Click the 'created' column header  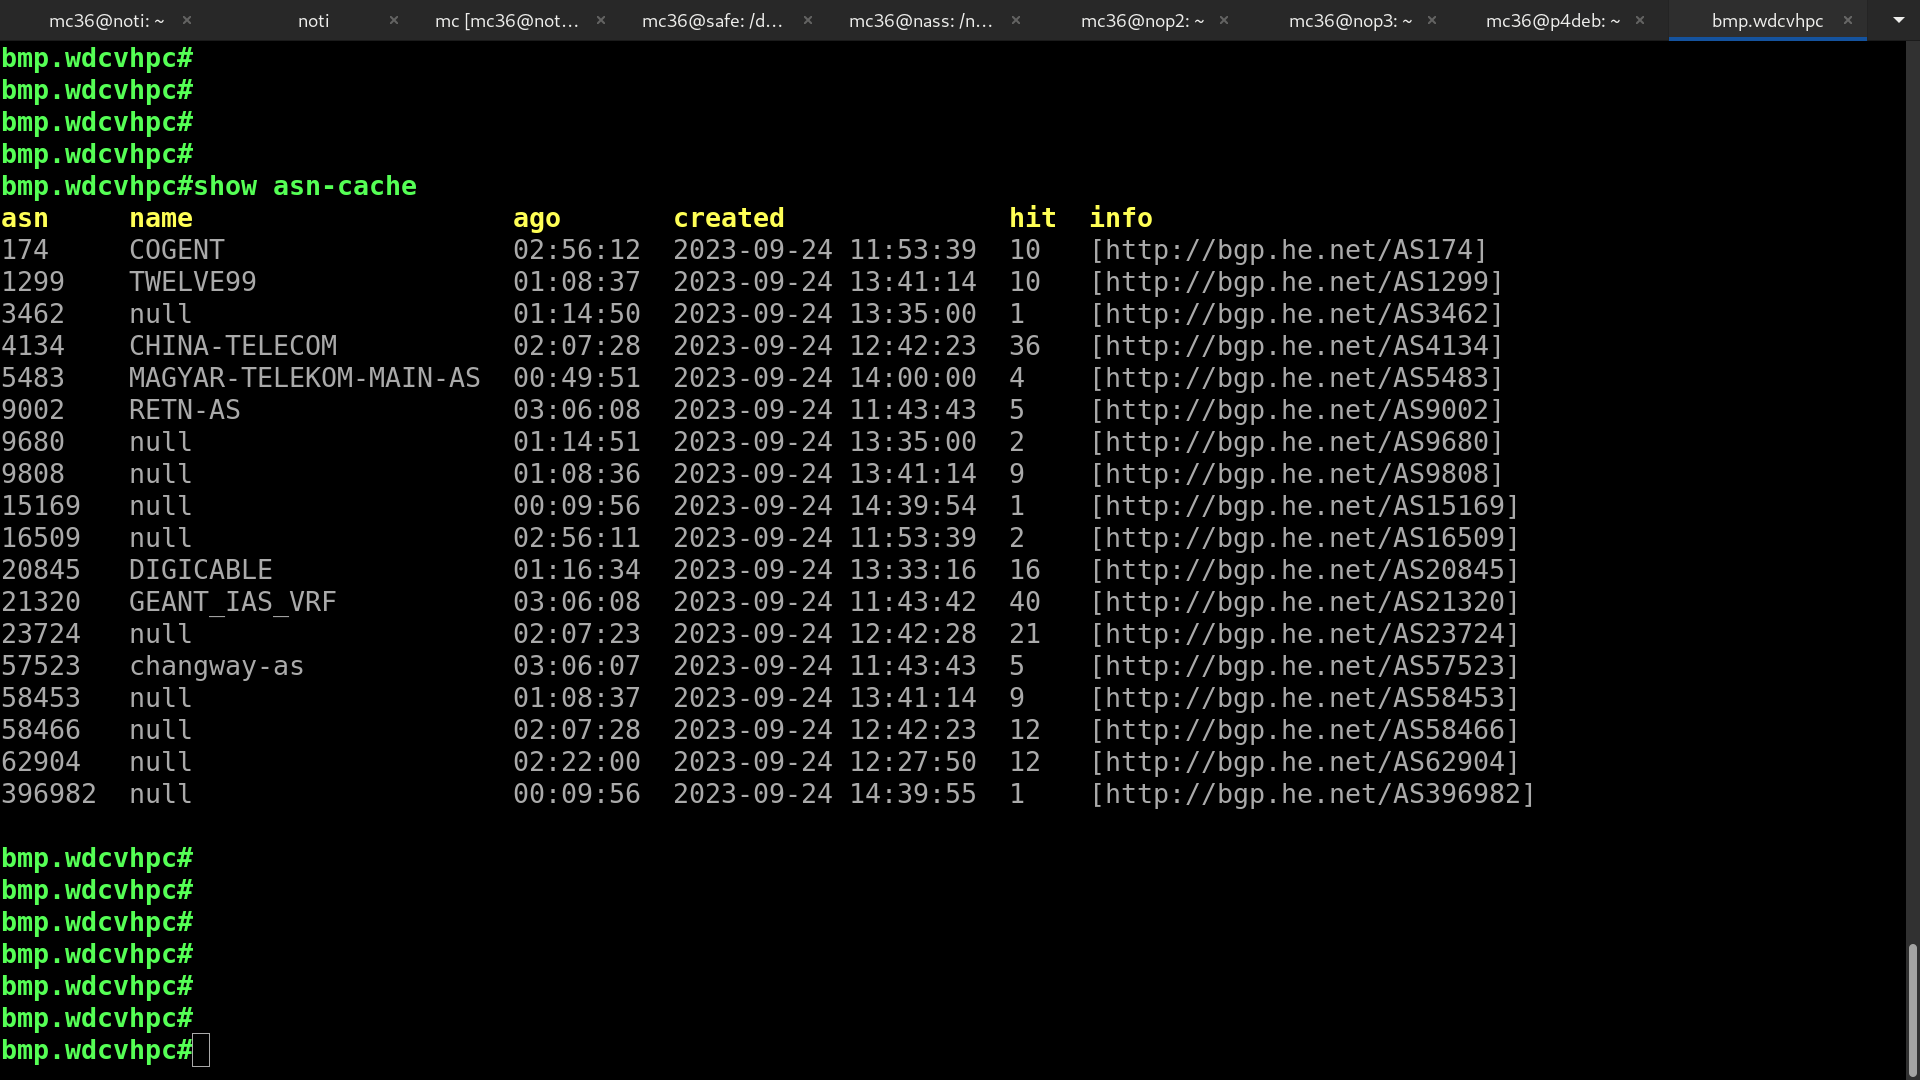point(729,218)
